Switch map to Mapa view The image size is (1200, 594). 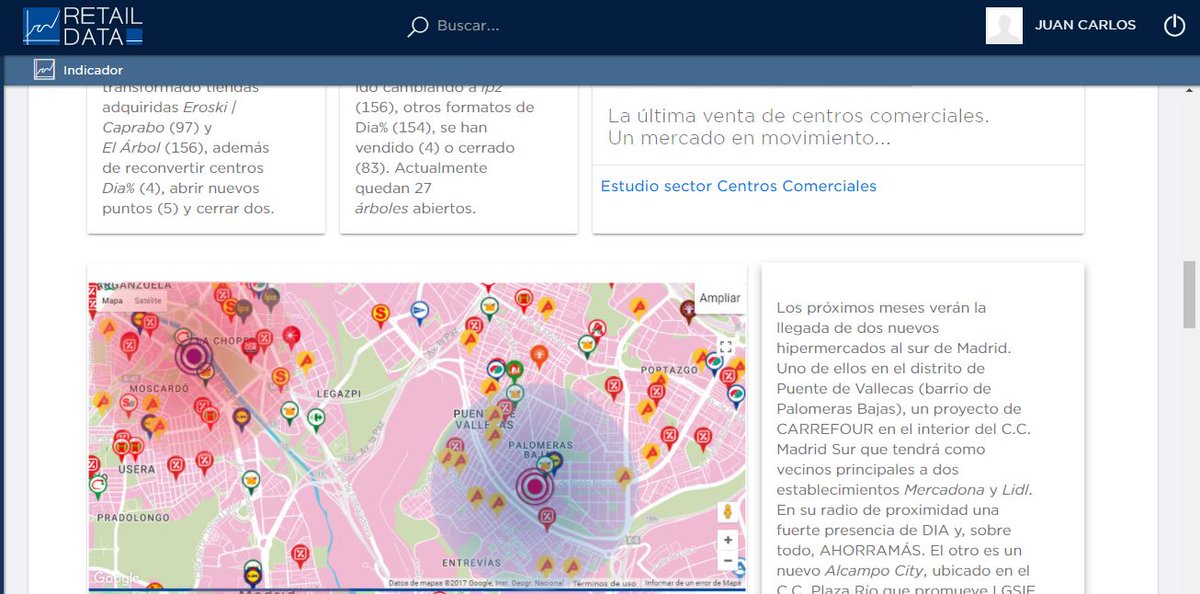112,299
